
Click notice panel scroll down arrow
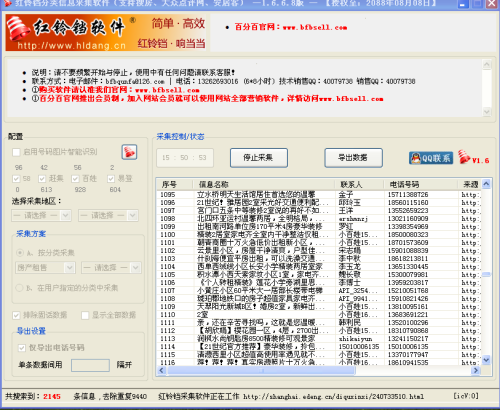coord(487,112)
